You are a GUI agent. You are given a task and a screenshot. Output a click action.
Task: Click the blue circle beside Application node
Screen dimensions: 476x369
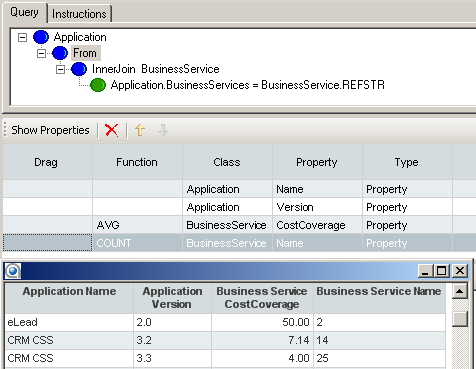[41, 37]
